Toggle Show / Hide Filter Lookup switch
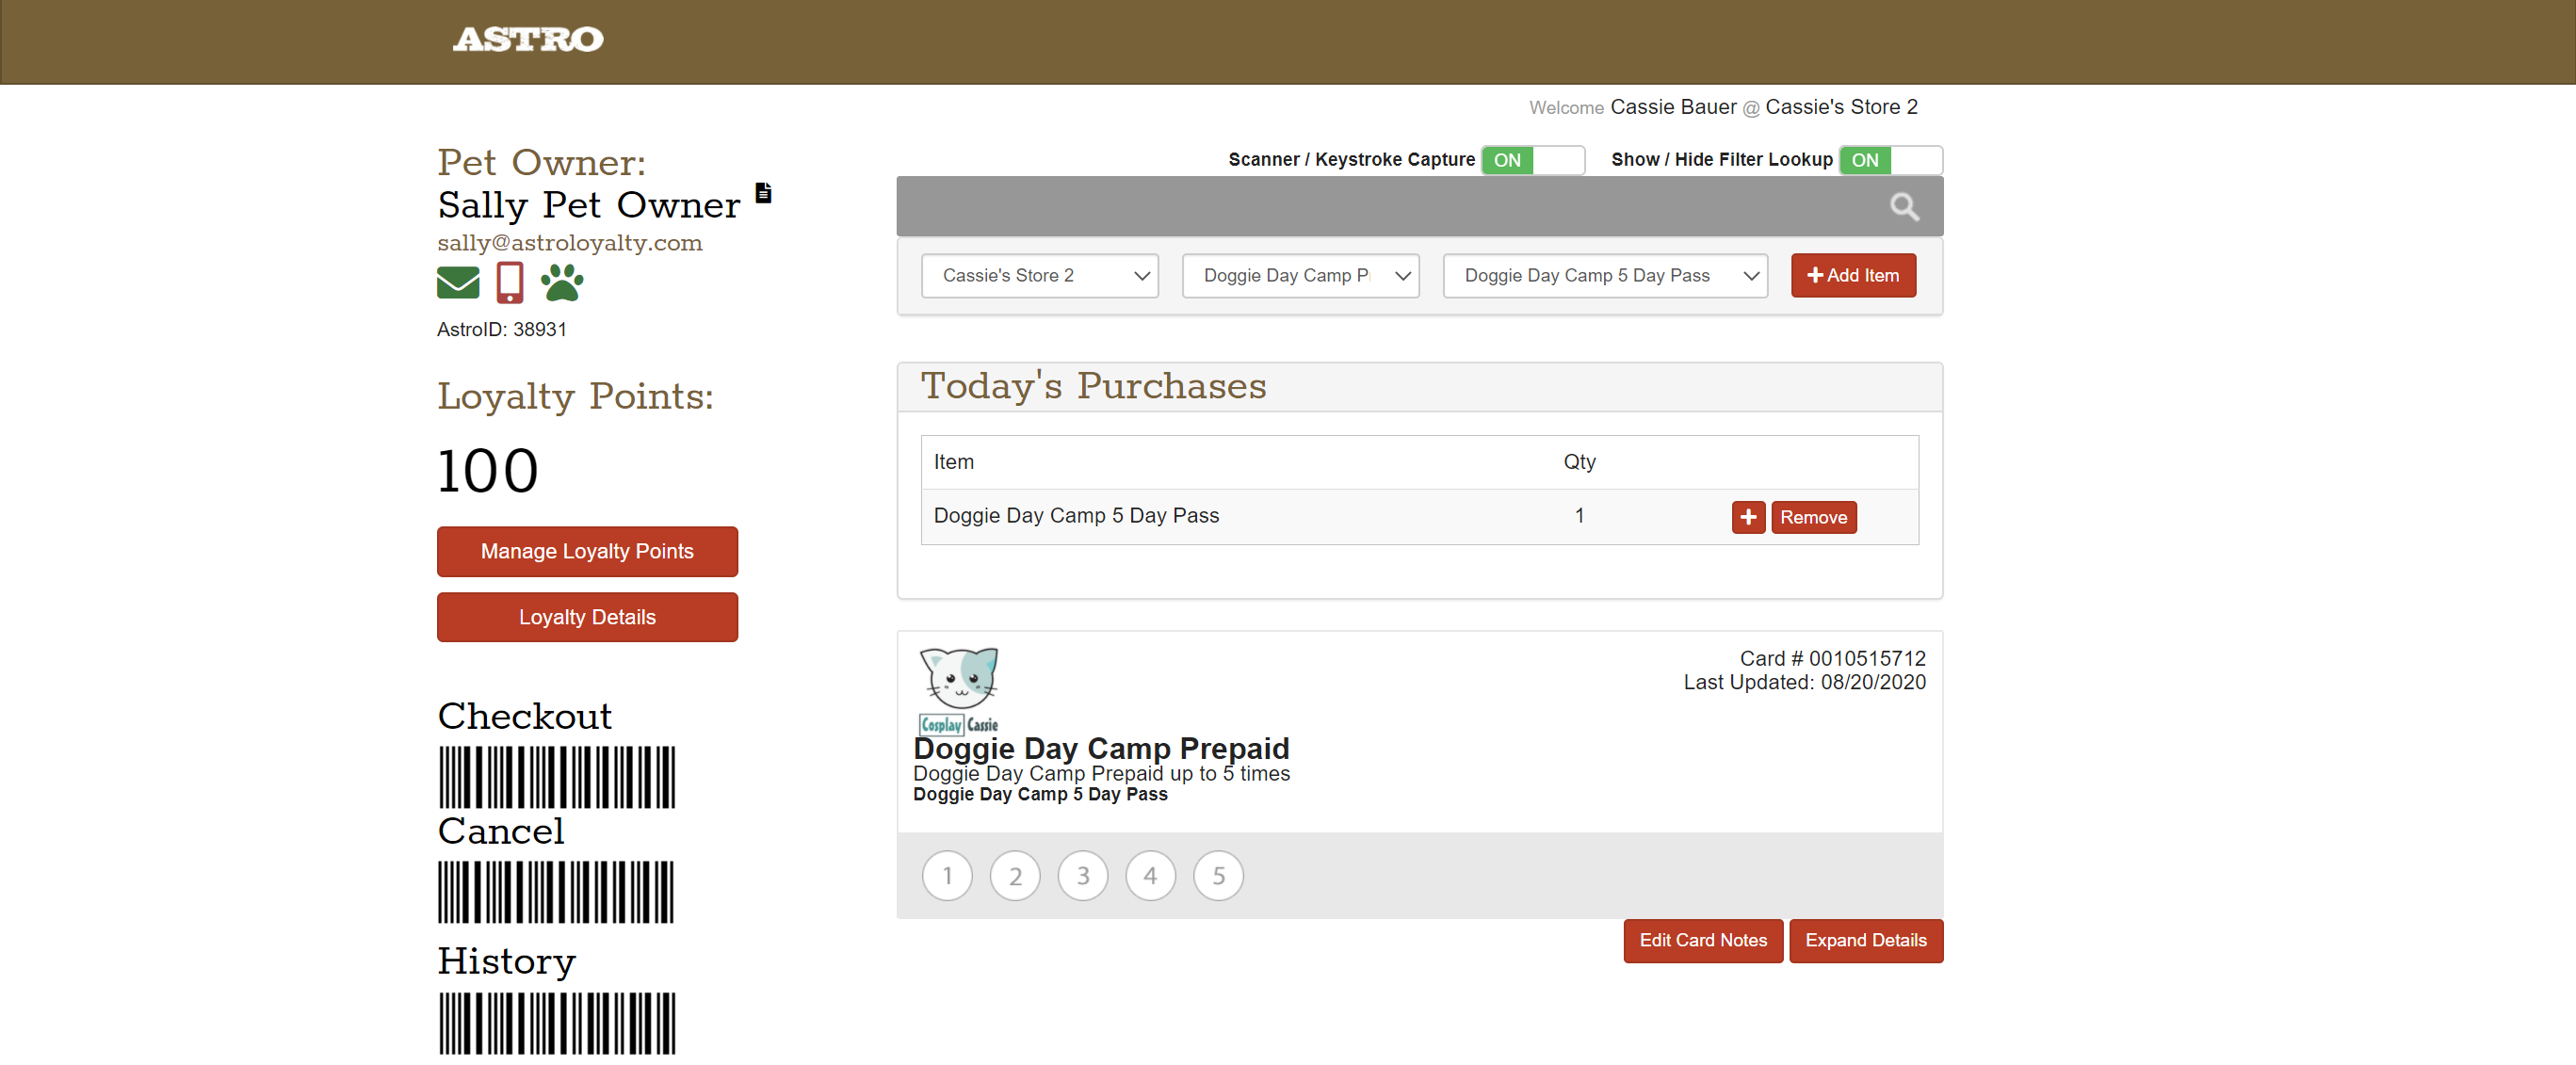2576x1065 pixels. pos(1889,160)
